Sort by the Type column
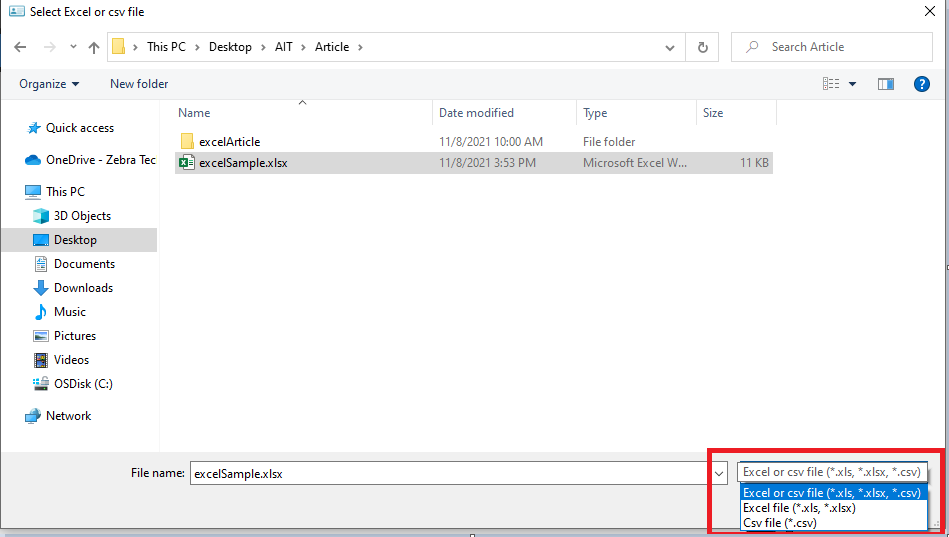The image size is (949, 537). coord(595,113)
